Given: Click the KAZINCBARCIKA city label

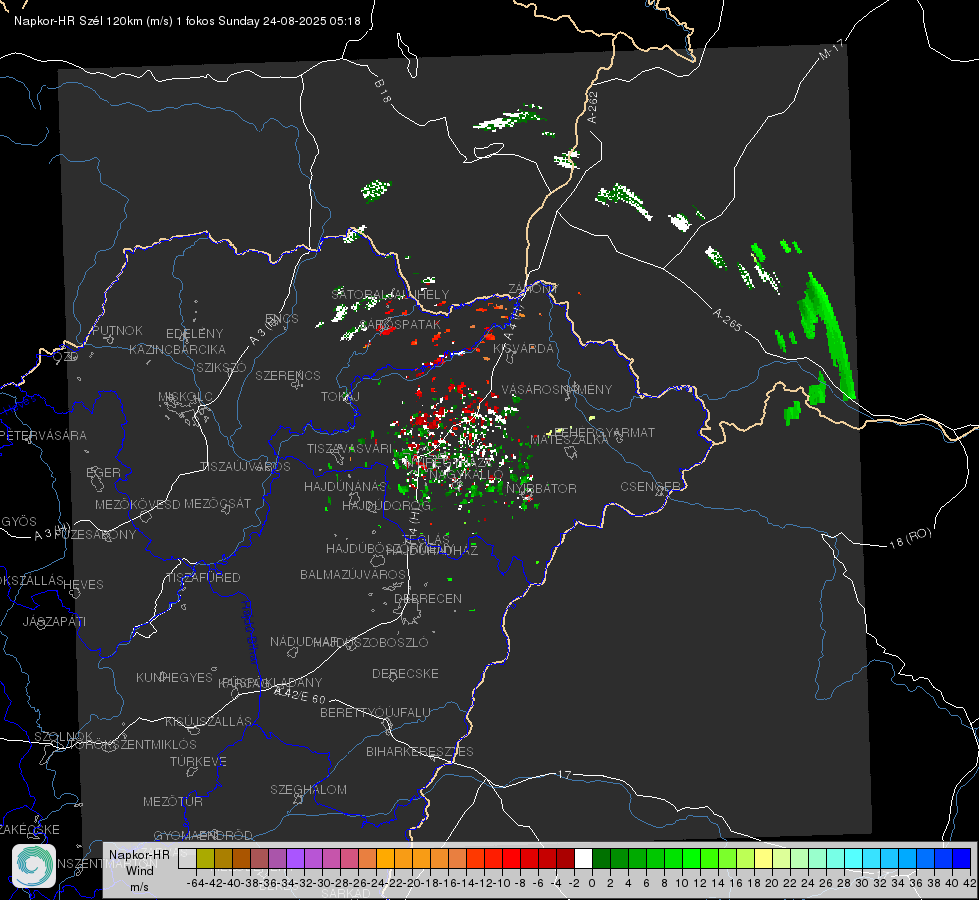Looking at the screenshot, I should [177, 350].
